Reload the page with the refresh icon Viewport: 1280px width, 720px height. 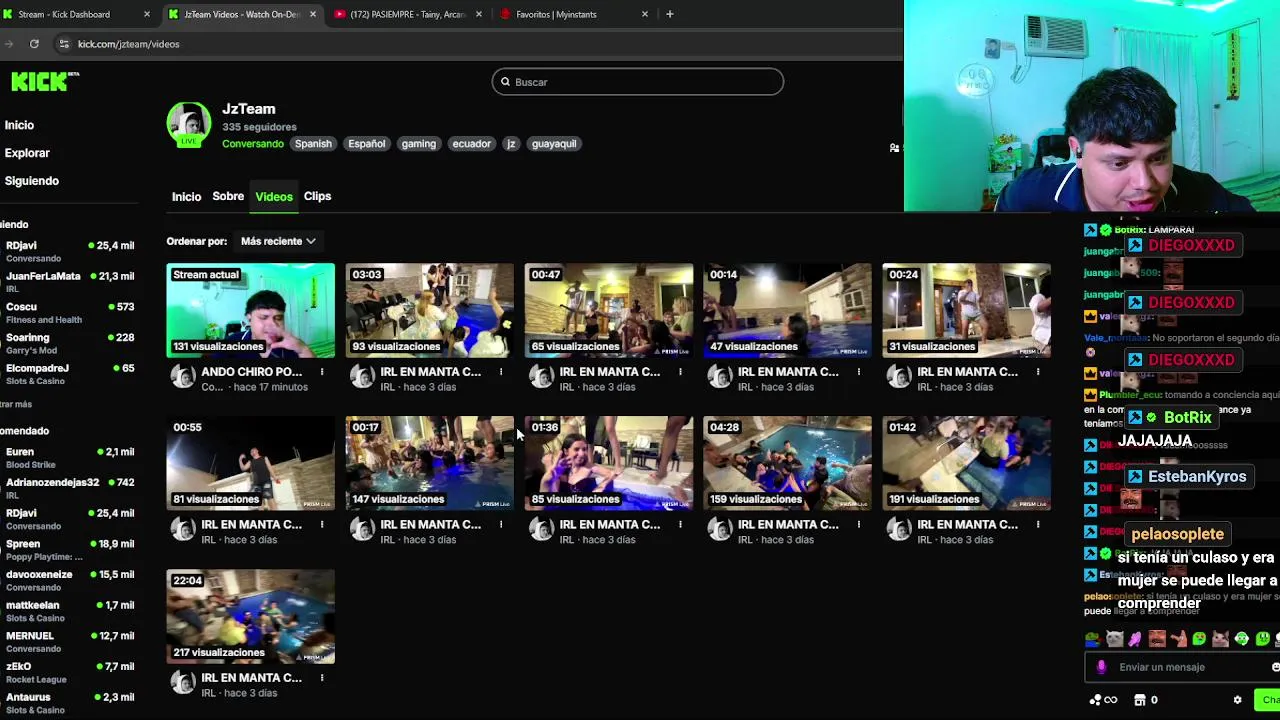34,44
